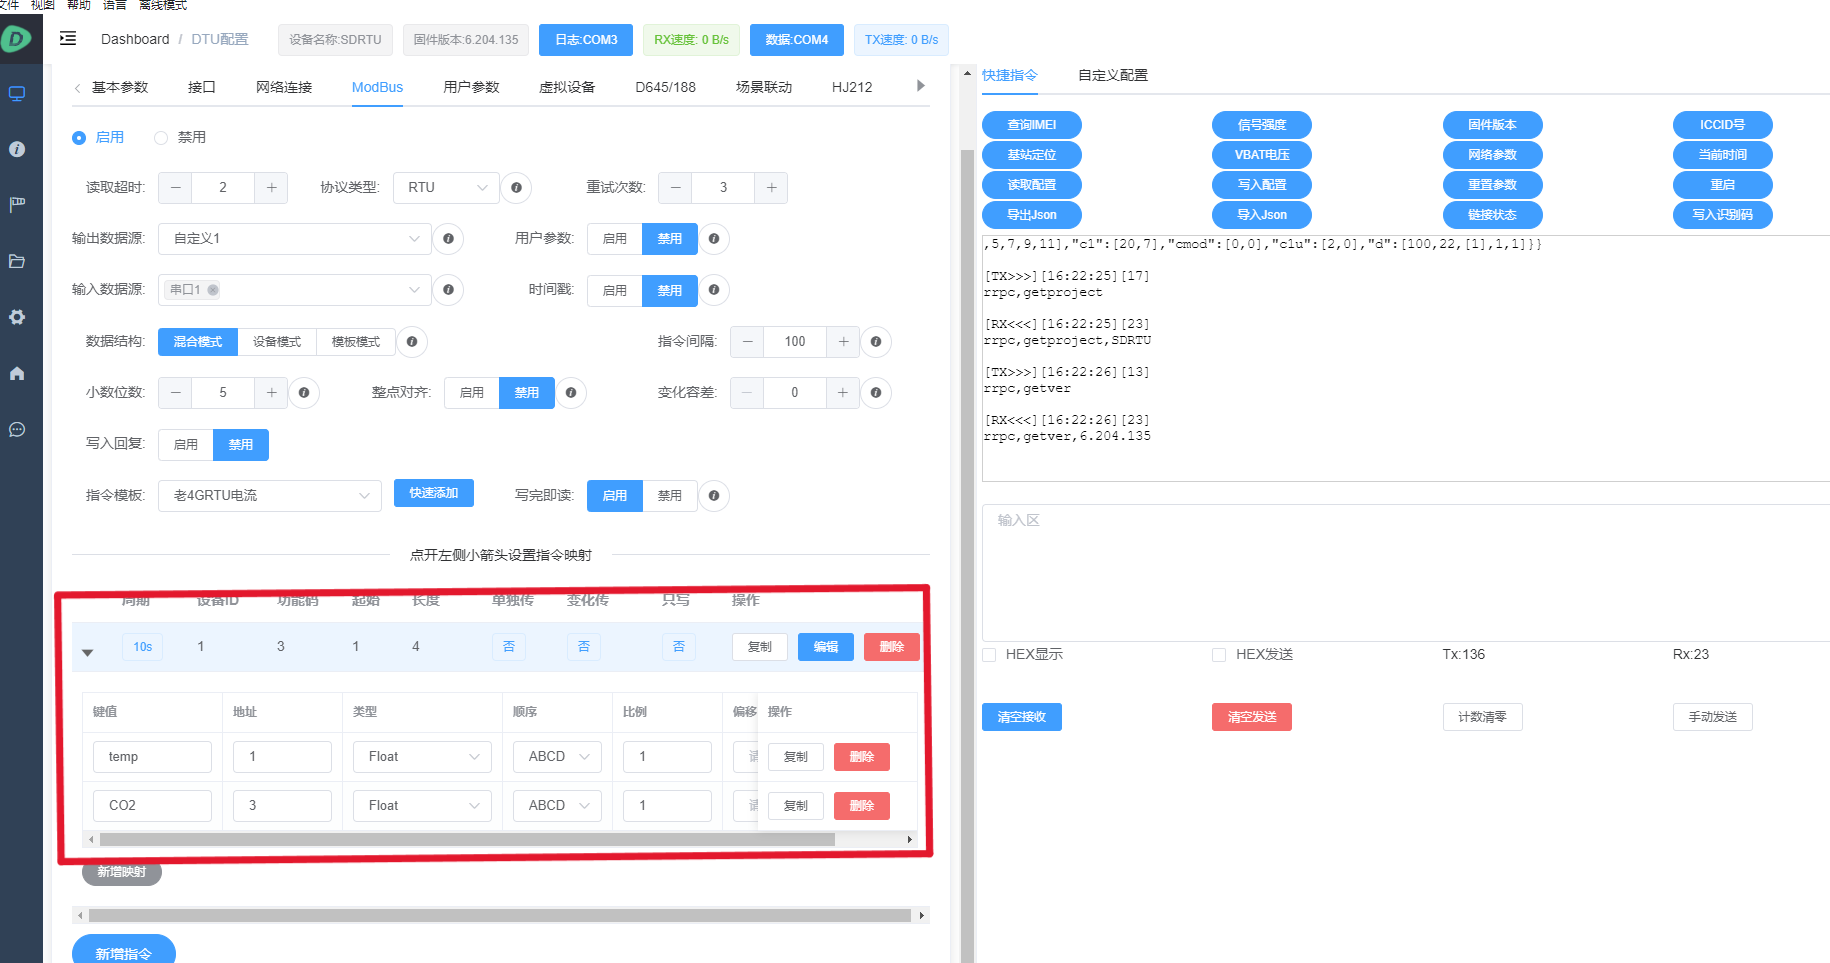Screen dimensions: 1830x963
Task: Open the folder icon in sidebar
Action: 17,261
